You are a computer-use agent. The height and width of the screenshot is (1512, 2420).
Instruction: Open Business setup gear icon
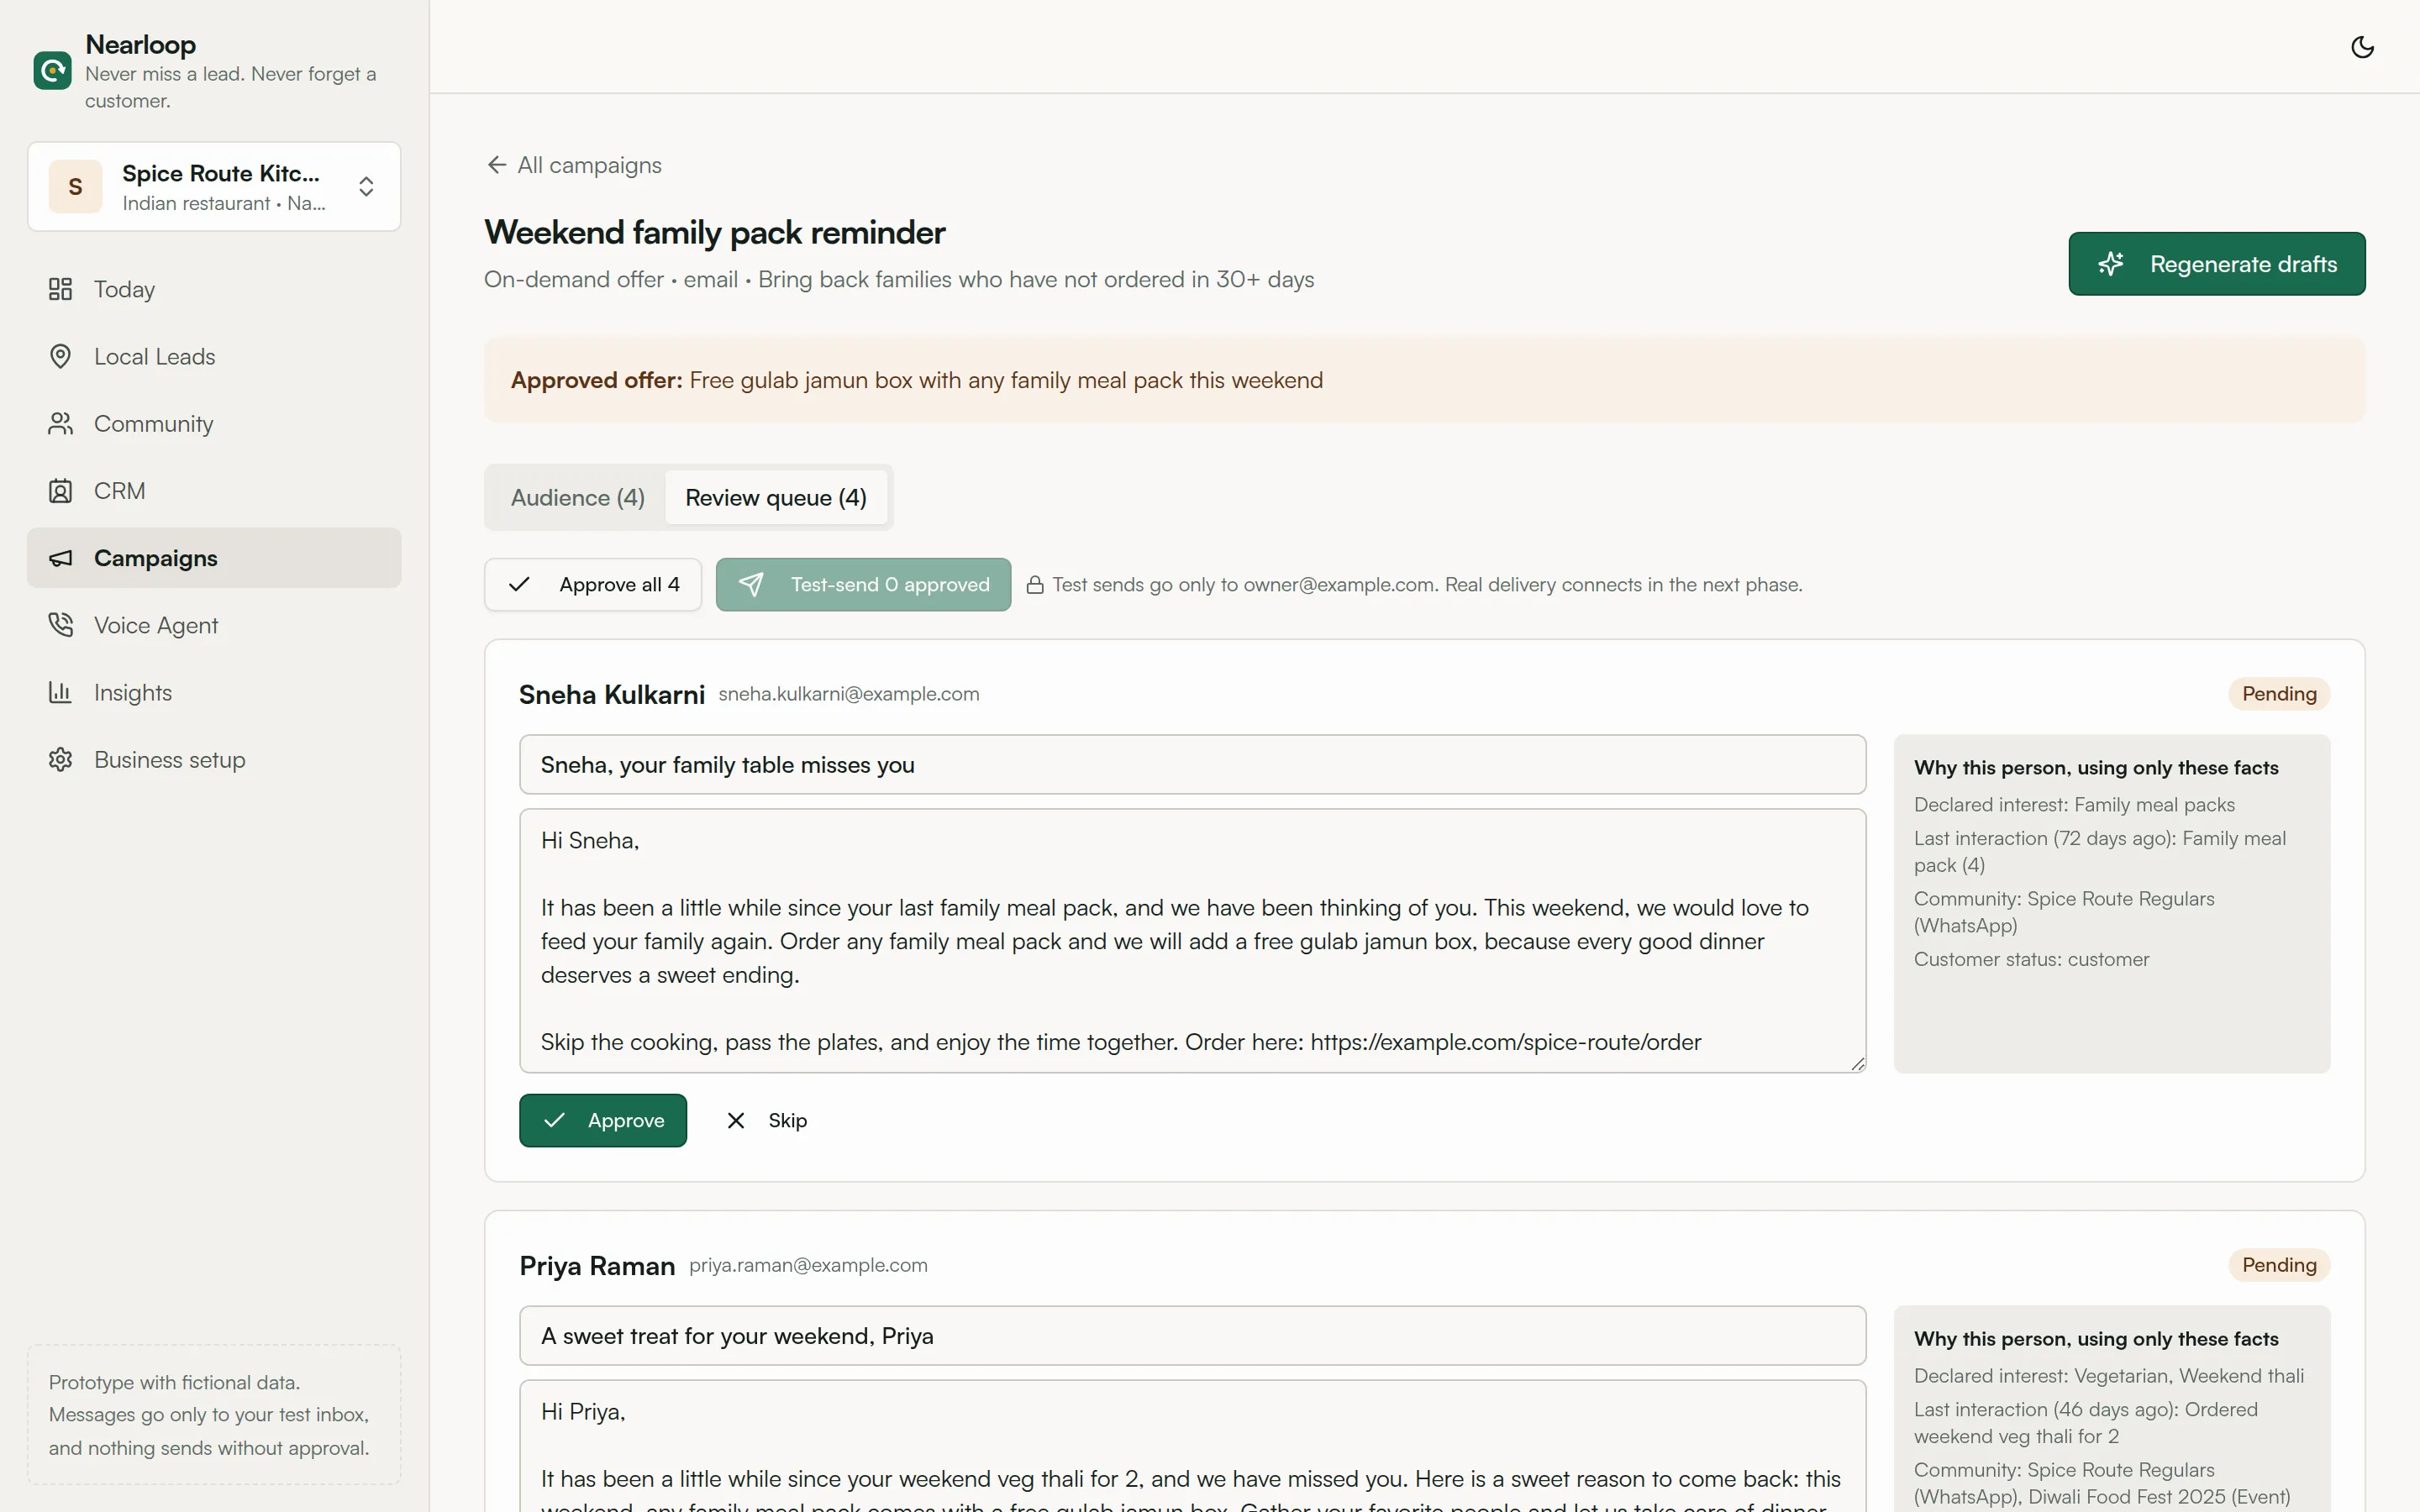tap(60, 760)
